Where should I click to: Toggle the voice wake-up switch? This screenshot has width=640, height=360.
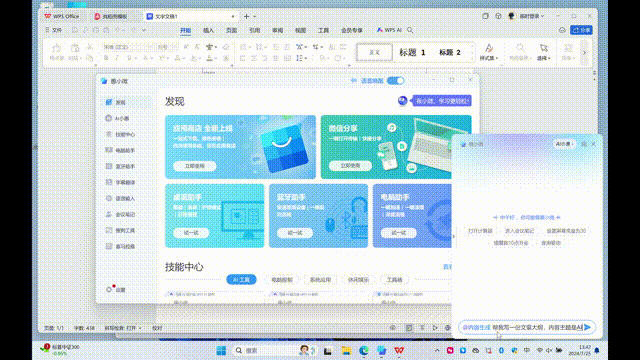coord(395,81)
